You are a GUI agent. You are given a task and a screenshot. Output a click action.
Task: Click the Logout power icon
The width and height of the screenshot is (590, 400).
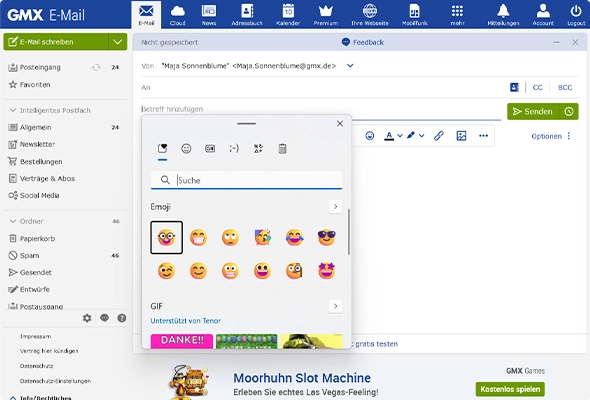coord(576,15)
